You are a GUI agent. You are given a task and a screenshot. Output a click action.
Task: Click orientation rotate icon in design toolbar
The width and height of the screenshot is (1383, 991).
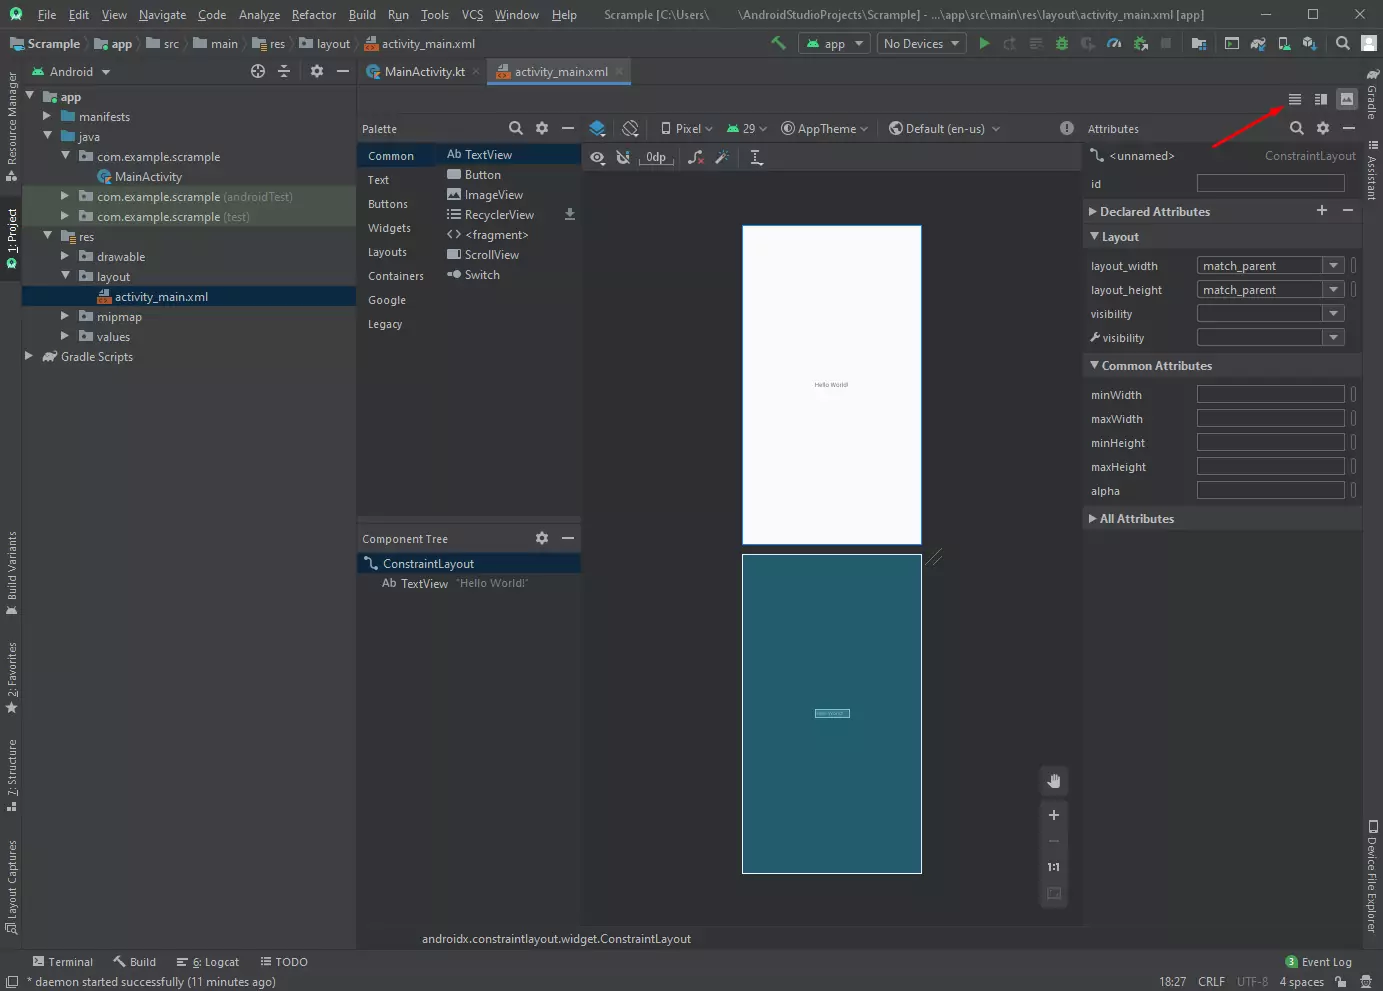[630, 128]
